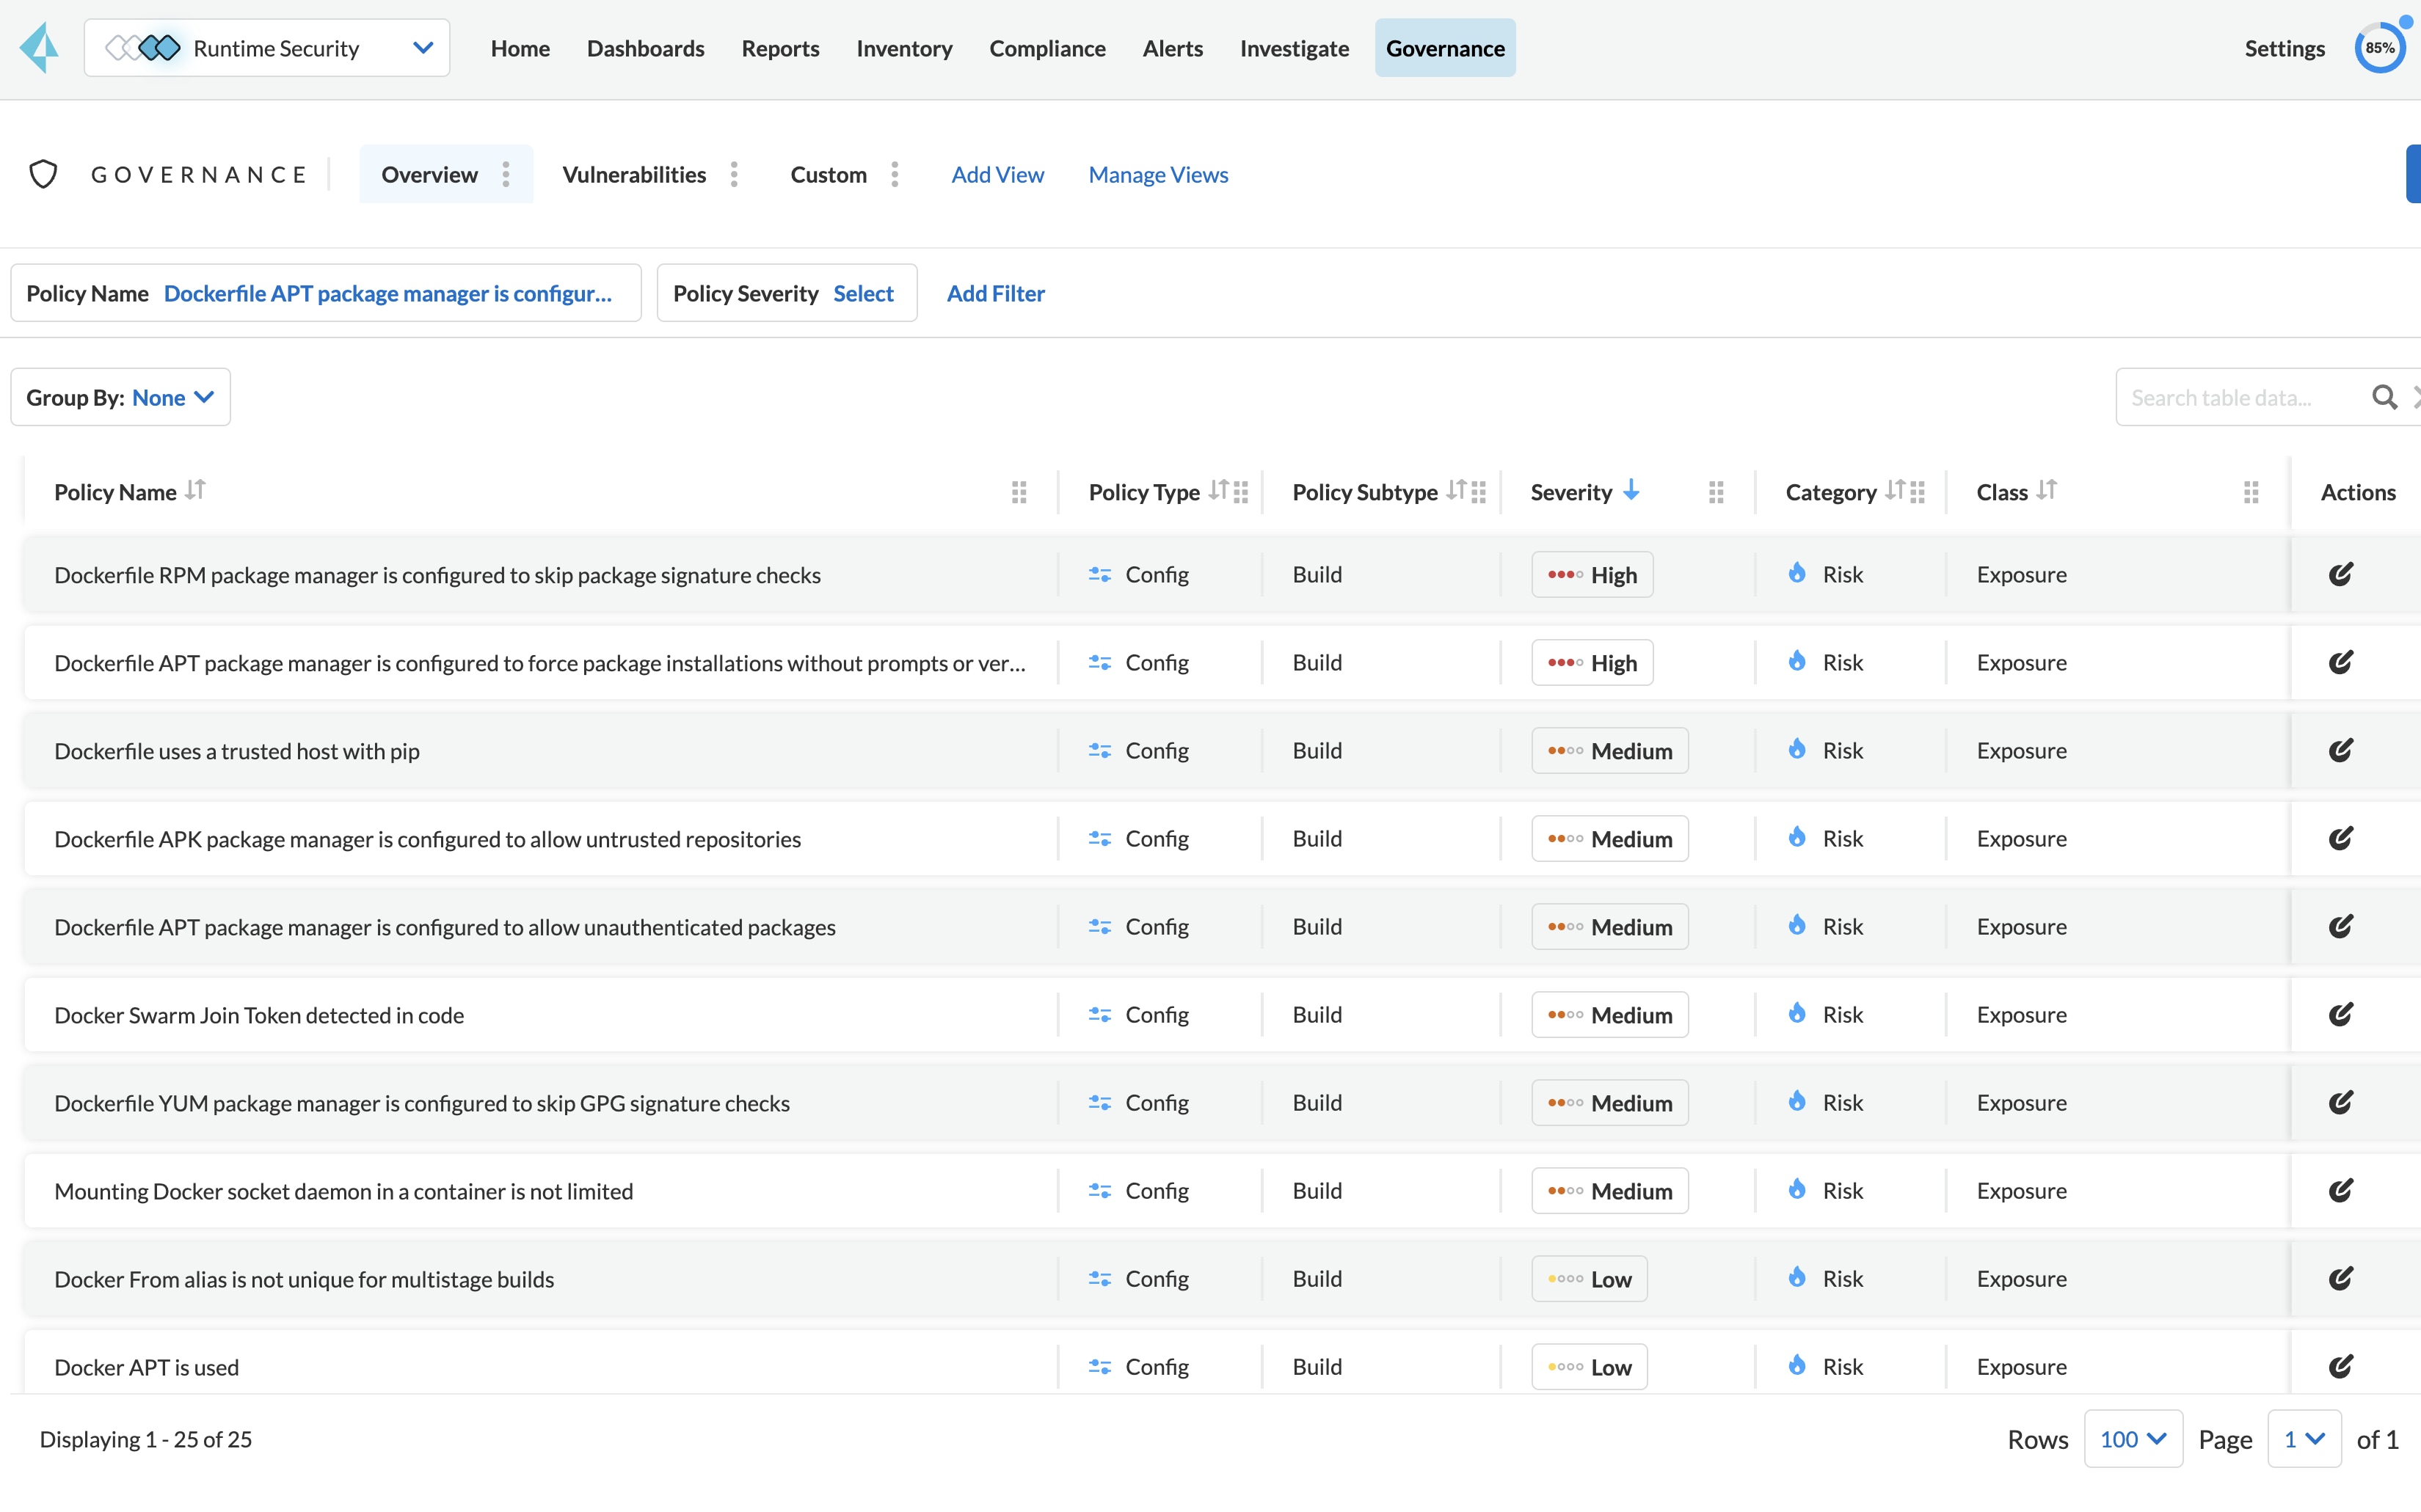Click the app logo at top left
Screen dimensions: 2421x1512
point(40,48)
